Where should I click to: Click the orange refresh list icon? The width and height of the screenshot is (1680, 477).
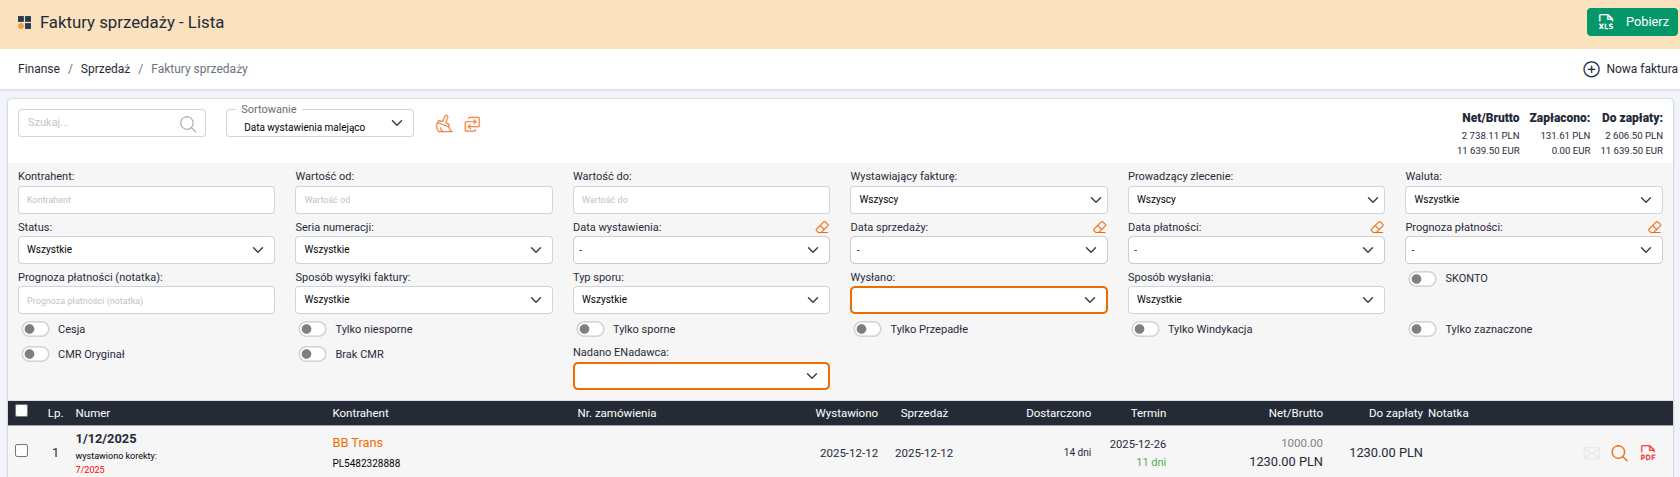[x=472, y=124]
